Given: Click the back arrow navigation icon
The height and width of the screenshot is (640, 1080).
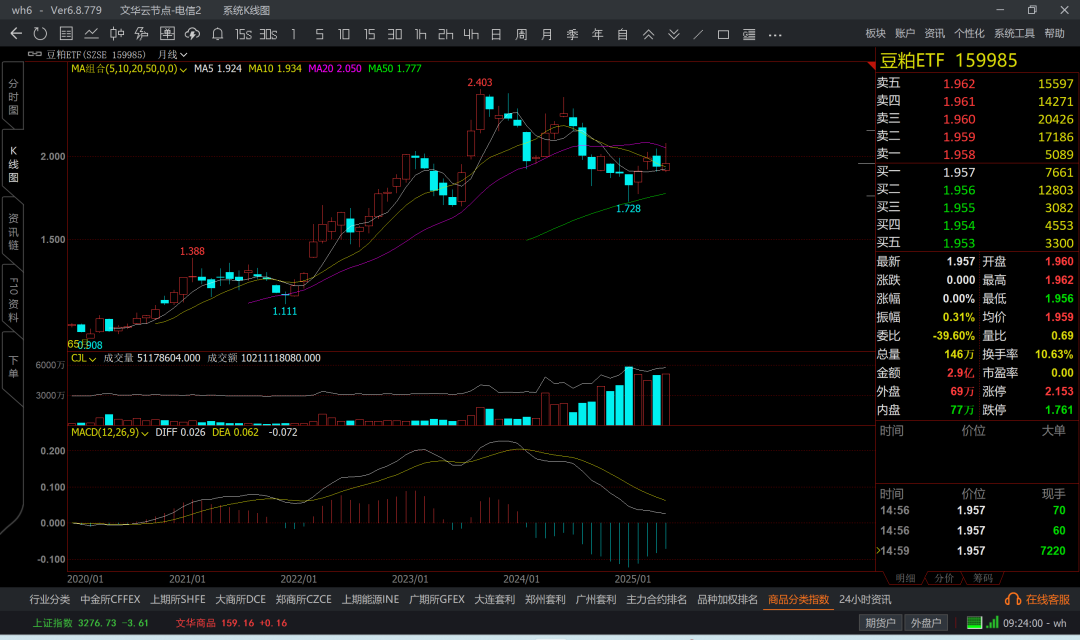Looking at the screenshot, I should tap(15, 34).
